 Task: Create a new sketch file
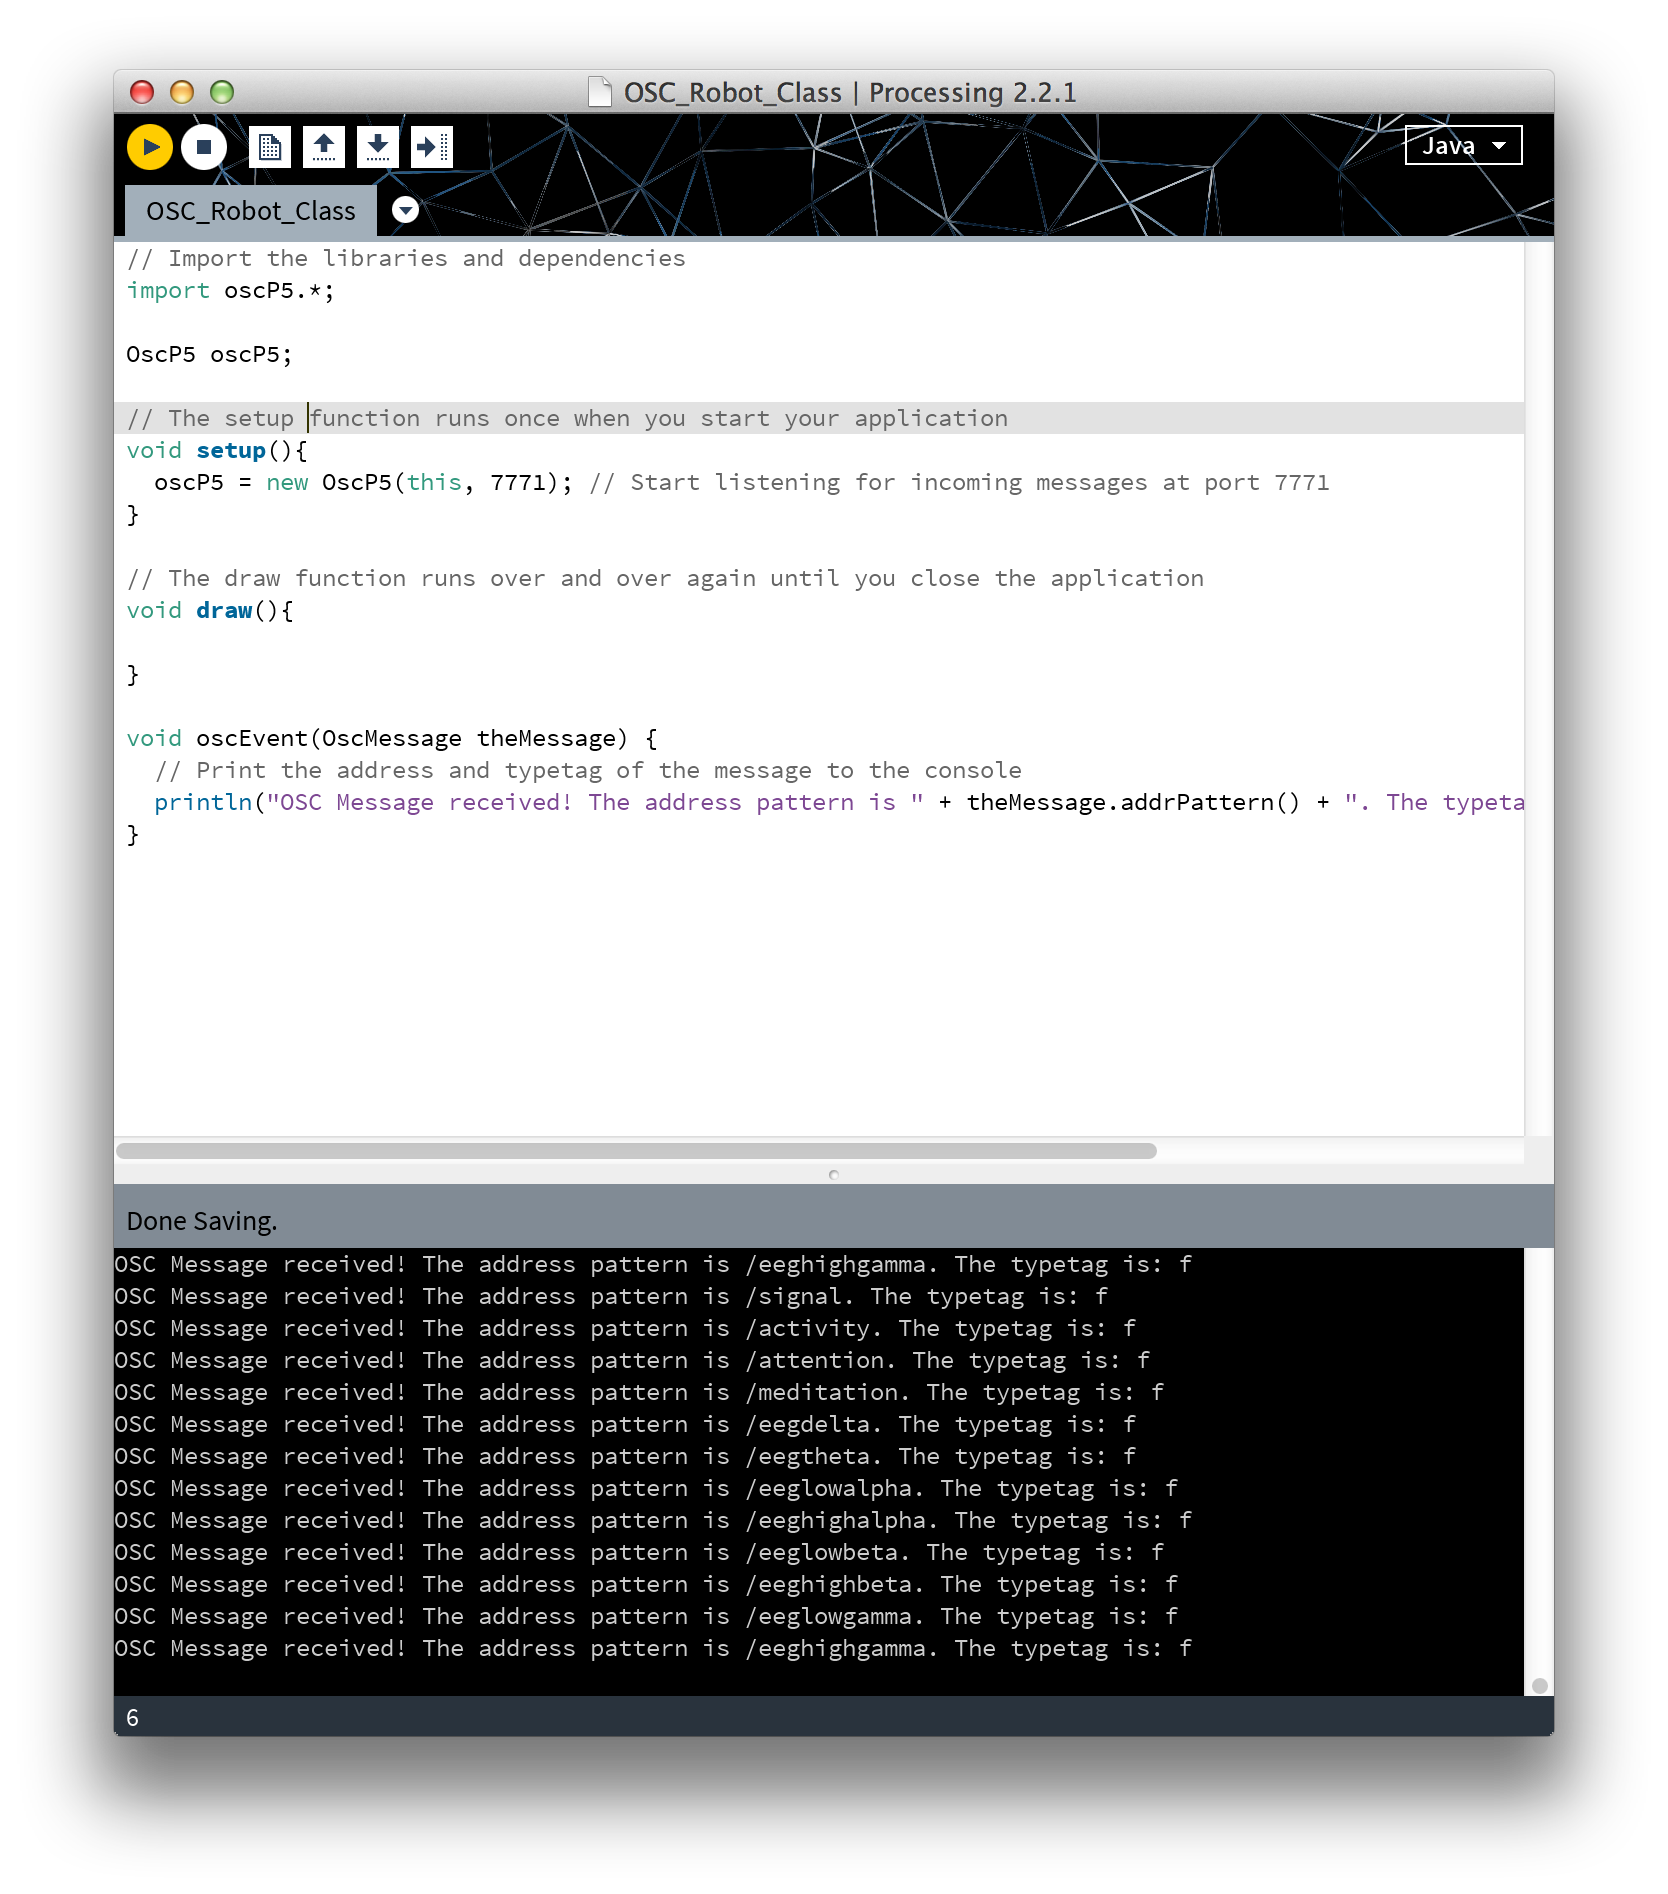click(270, 147)
